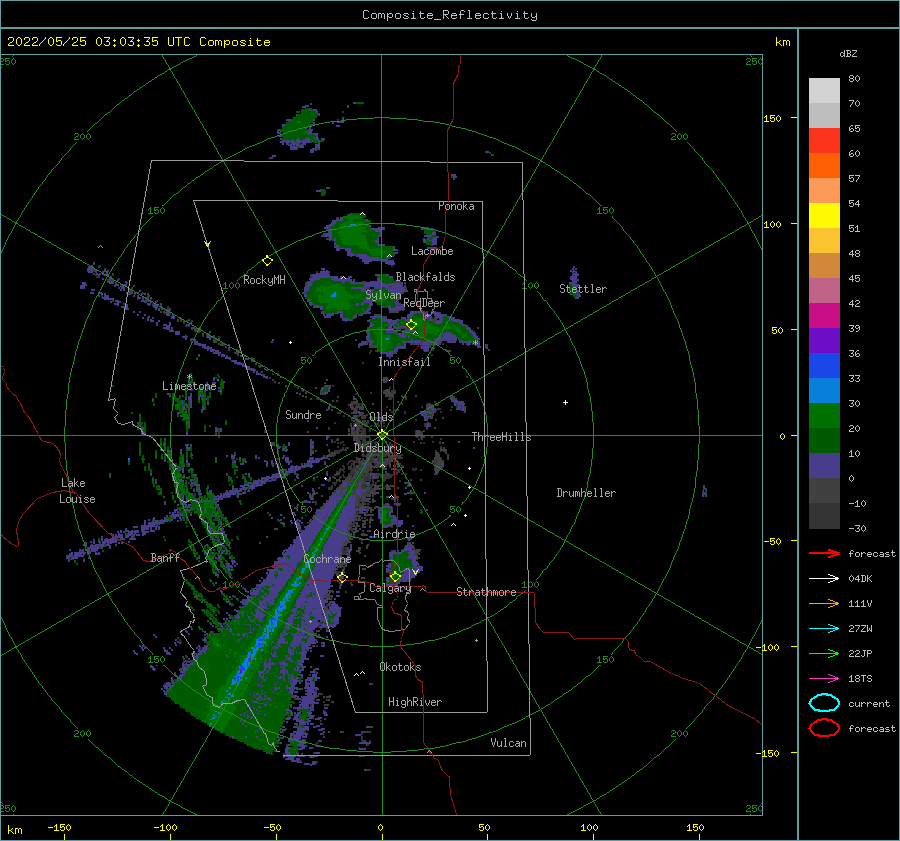The width and height of the screenshot is (900, 841).
Task: Click the red forecast arrow in the legend
Action: point(824,553)
